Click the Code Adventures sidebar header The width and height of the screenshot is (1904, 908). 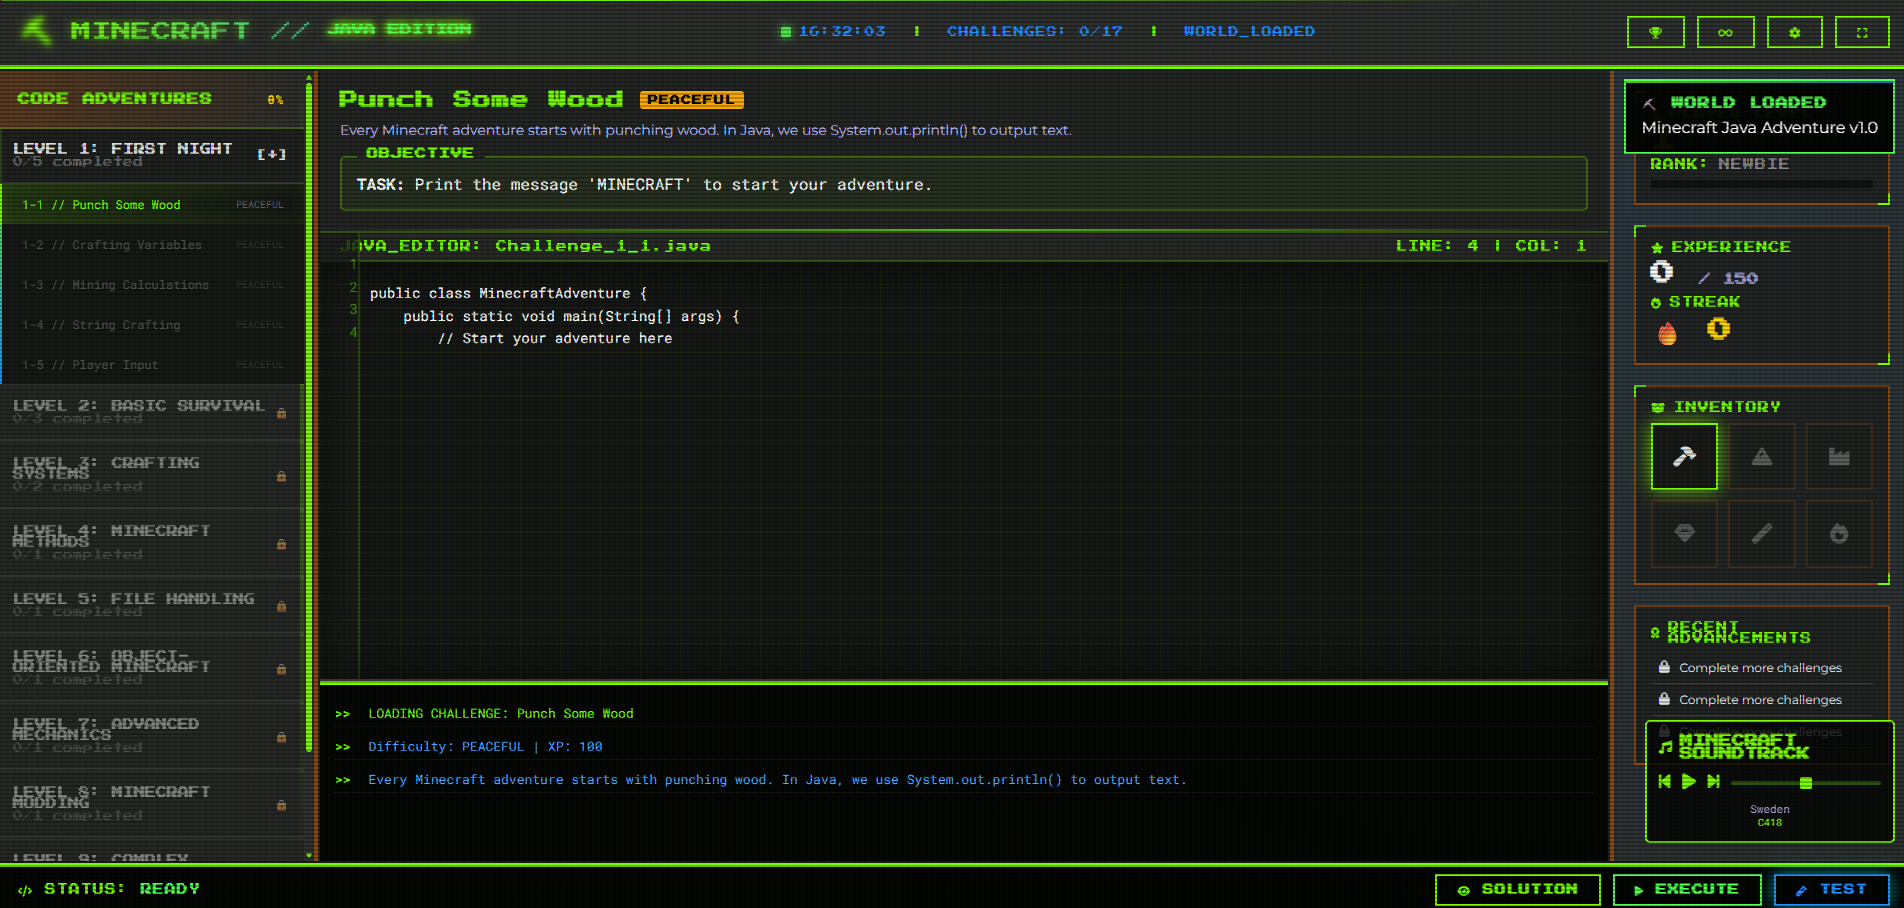[152, 99]
